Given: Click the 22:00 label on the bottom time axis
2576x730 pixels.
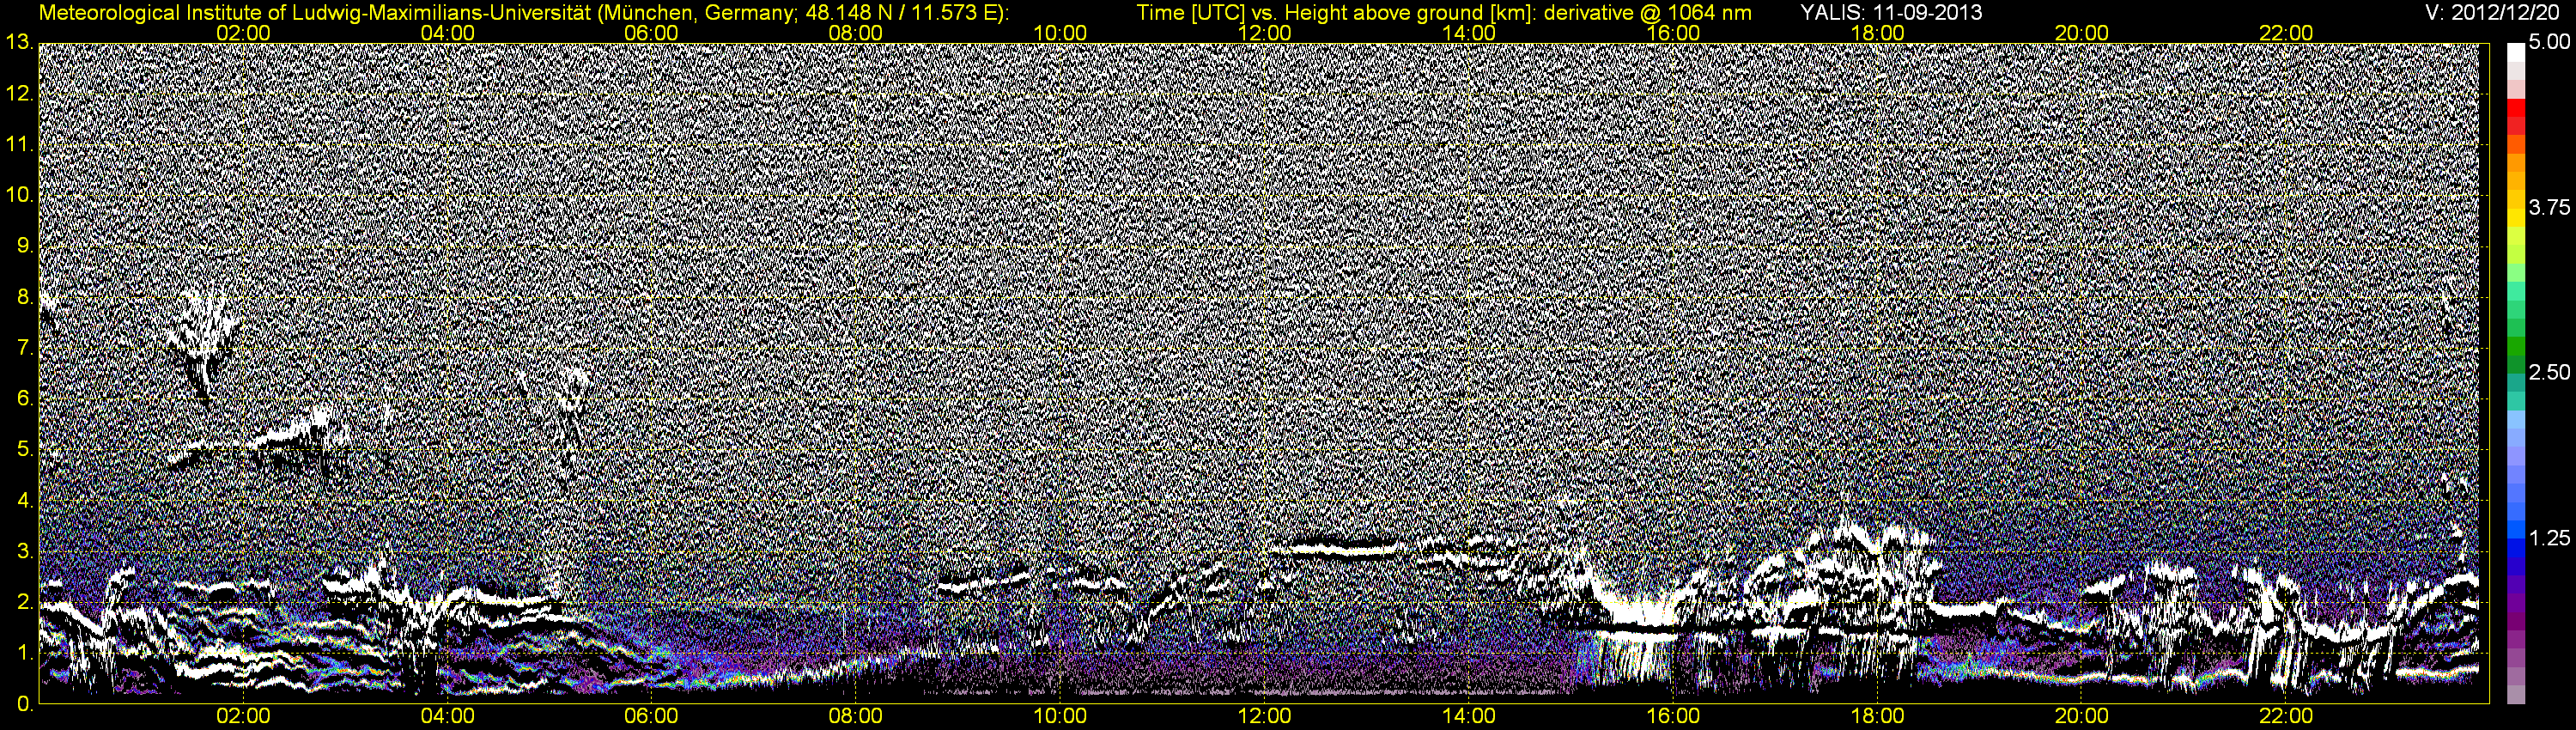Looking at the screenshot, I should 2286,716.
